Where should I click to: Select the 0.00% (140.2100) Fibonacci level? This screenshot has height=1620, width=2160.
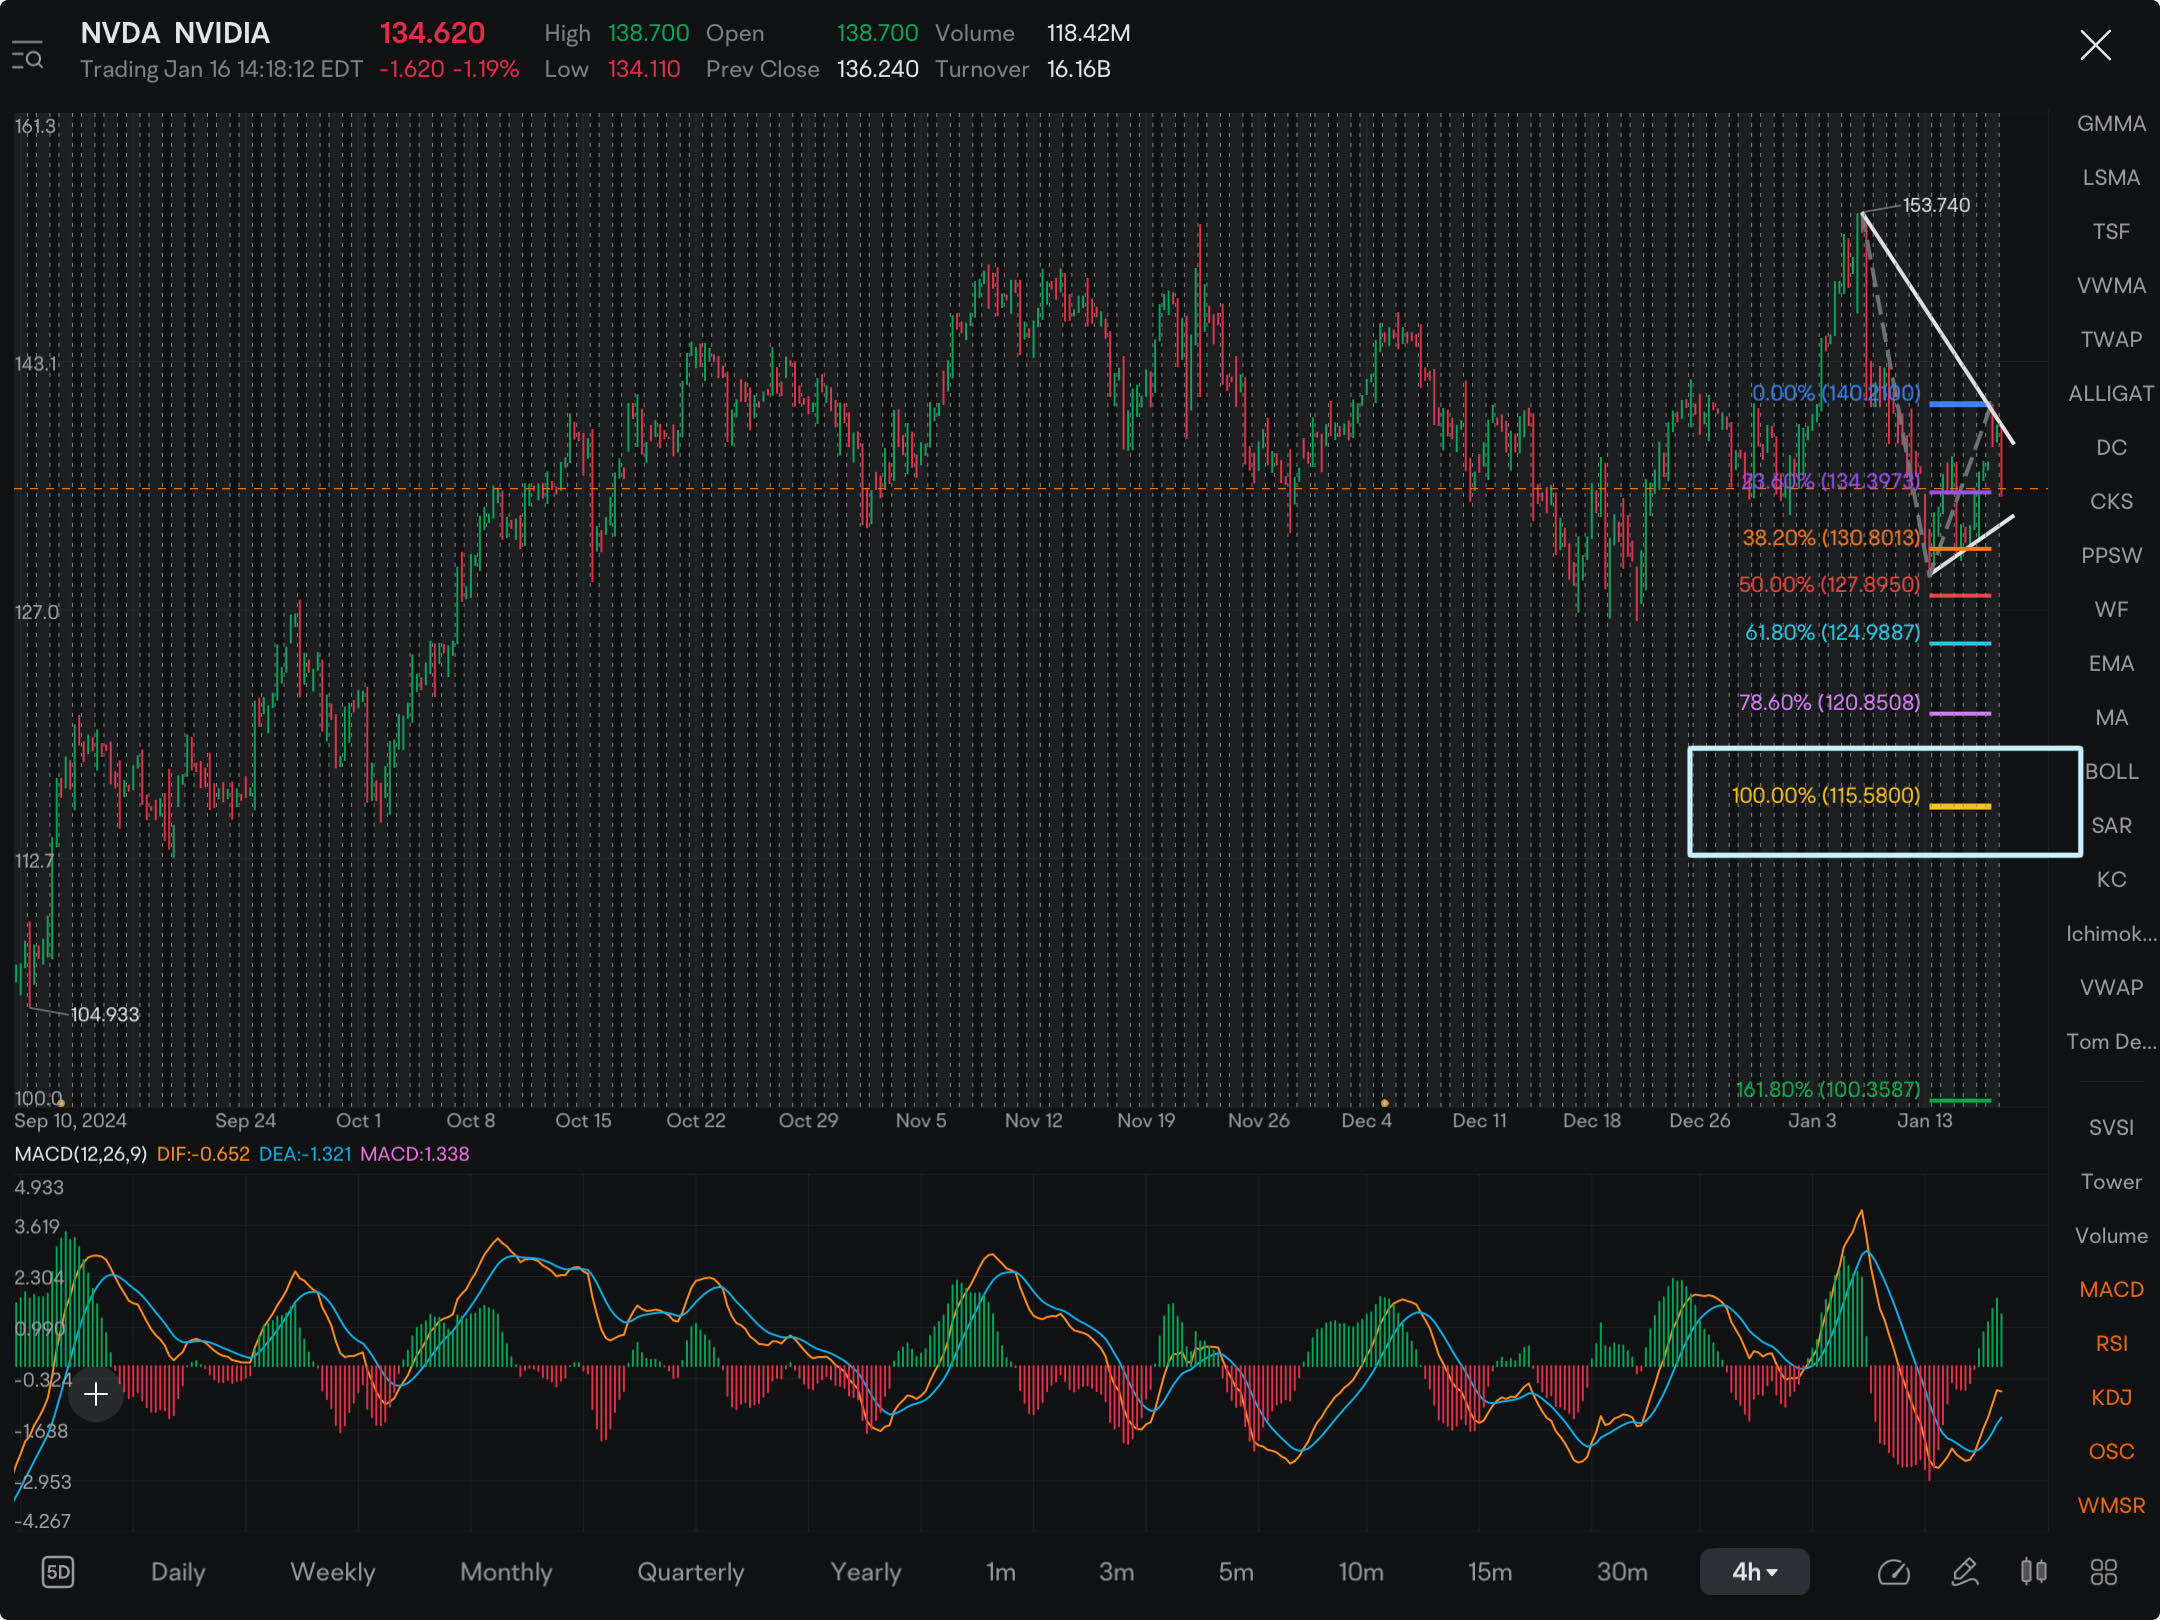1836,393
